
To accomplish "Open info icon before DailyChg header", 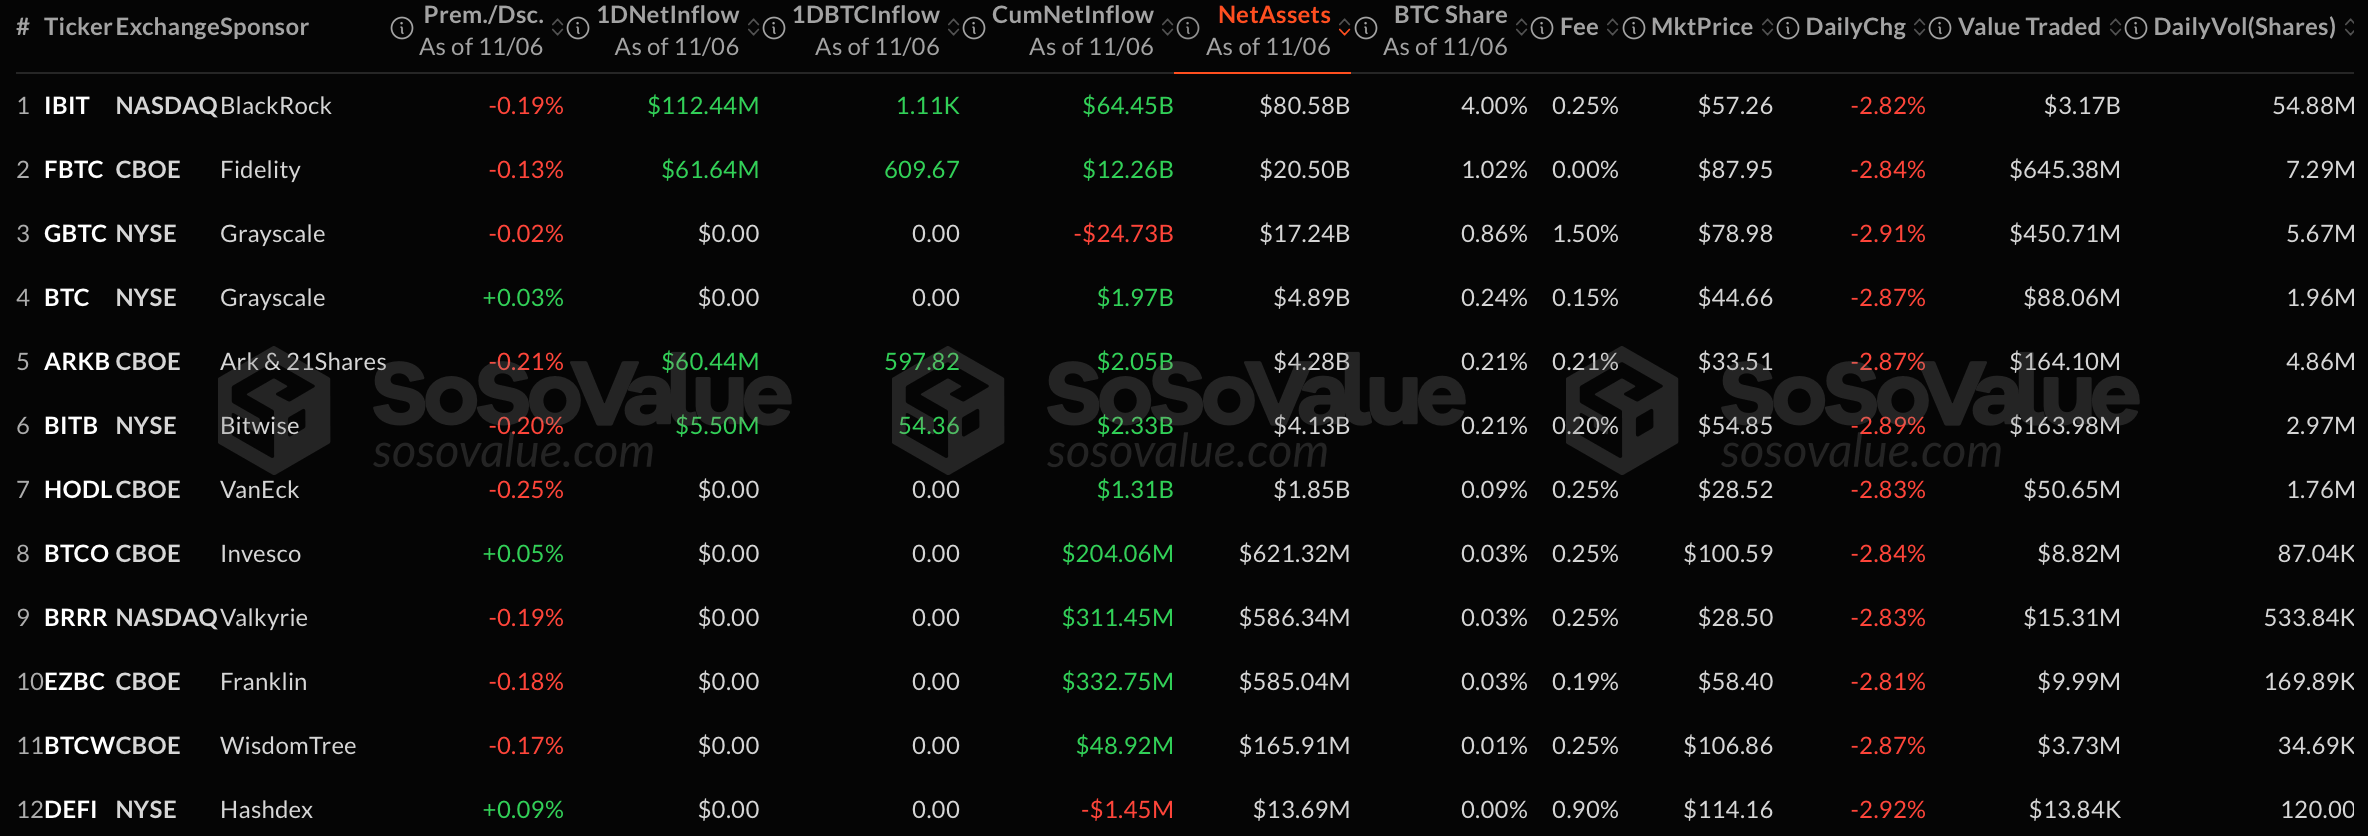I will [1788, 28].
